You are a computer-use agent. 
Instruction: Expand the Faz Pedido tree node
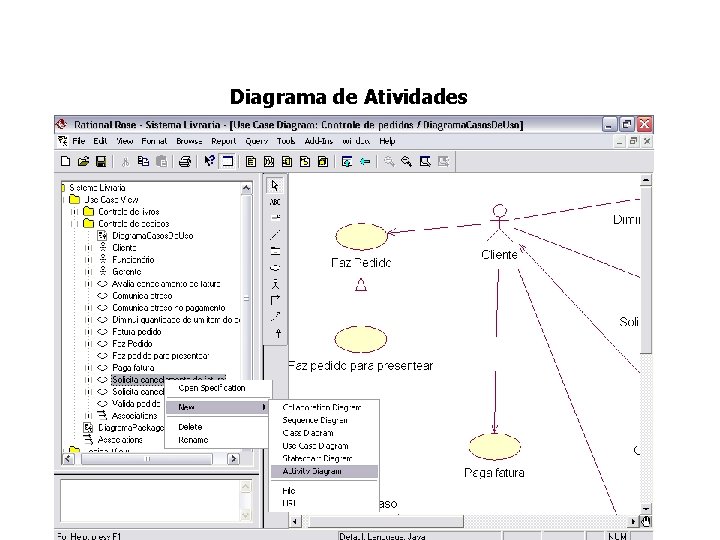pos(88,344)
